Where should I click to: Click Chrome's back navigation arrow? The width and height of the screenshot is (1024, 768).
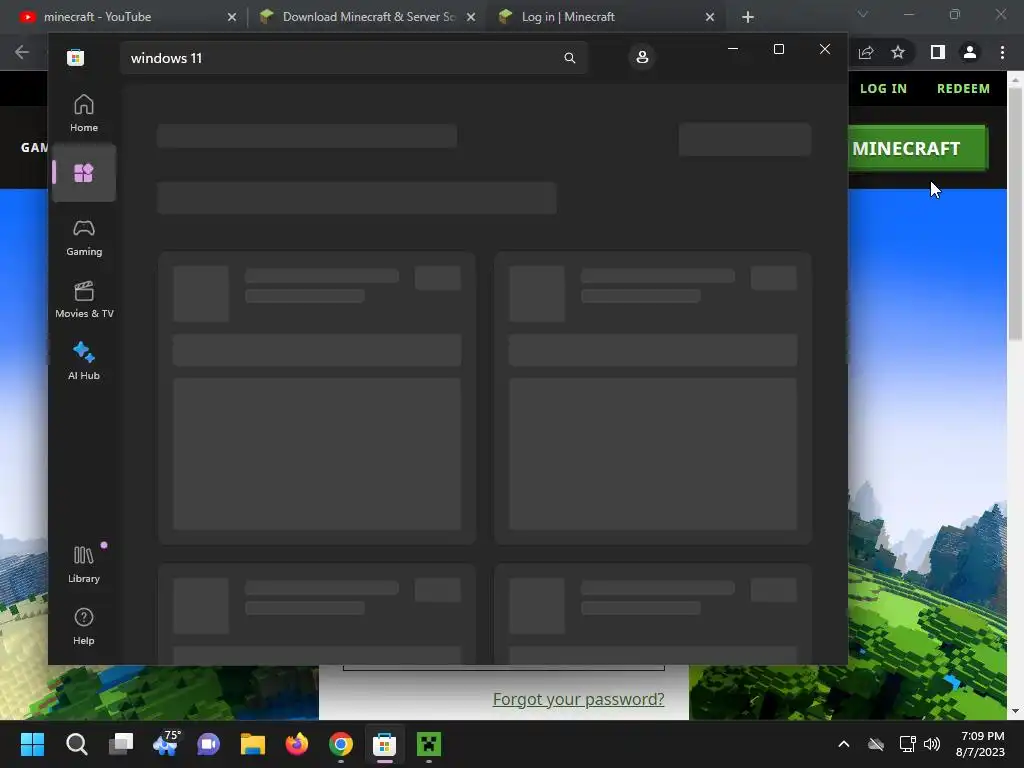pos(22,52)
